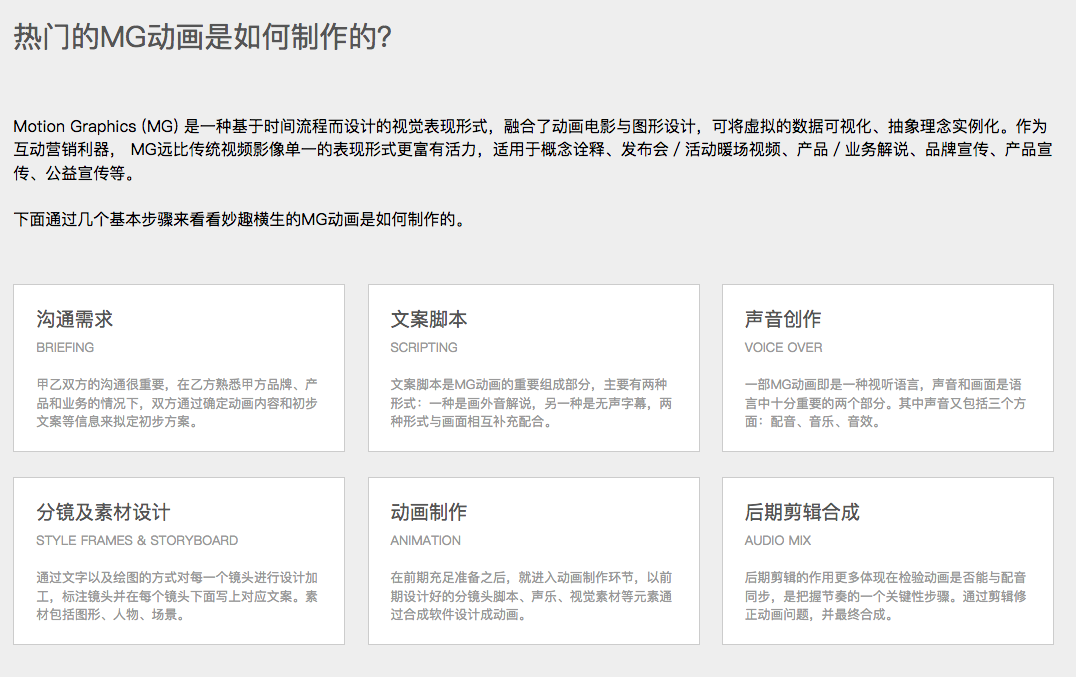Open the 后期剪辑合成 card title
The width and height of the screenshot is (1076, 677).
point(802,512)
